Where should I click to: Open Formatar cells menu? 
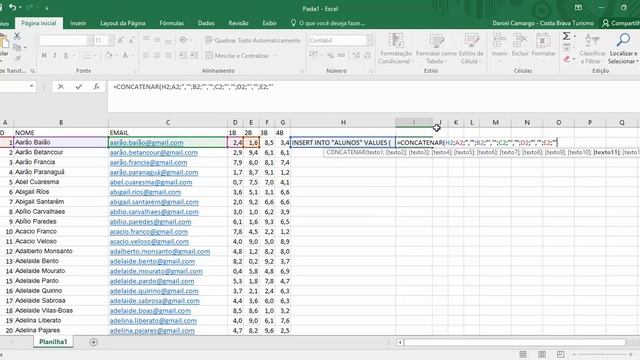click(x=543, y=46)
